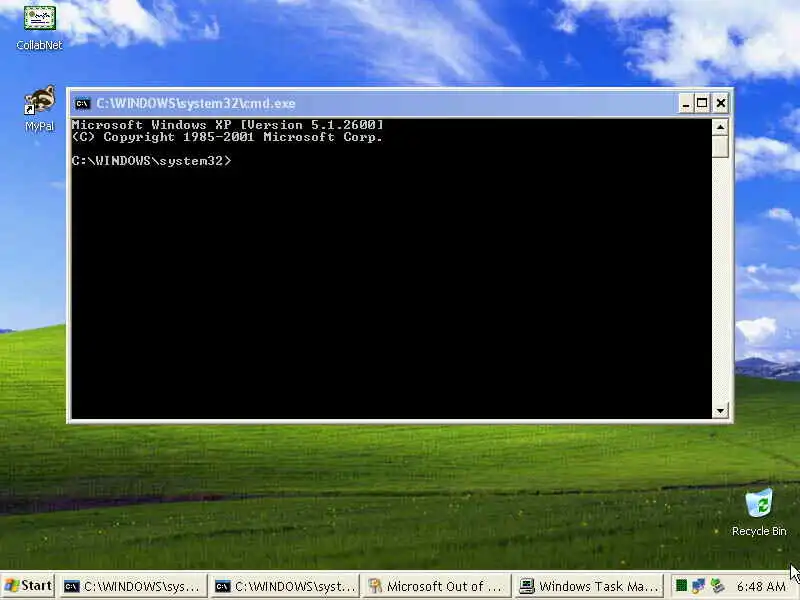Switch to first C:\WINDOWS\sys... taskbar item
Screen dimensions: 800x600
pos(133,586)
